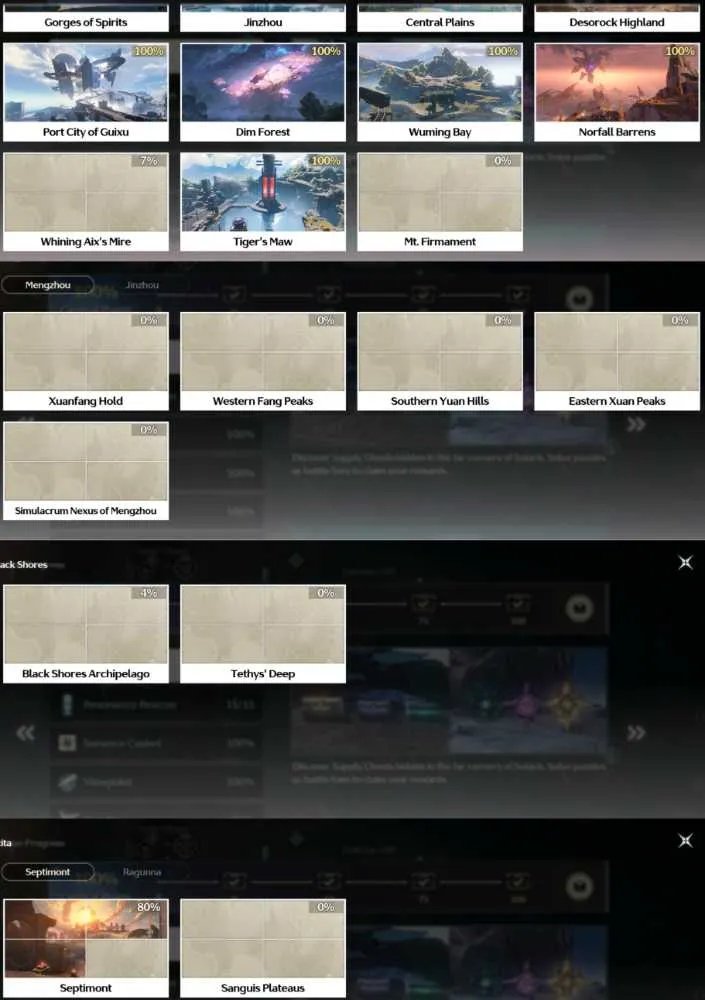Screen dimensions: 705x1000
Task: Click the 0% badge on Tethys' Deep
Action: 325,593
